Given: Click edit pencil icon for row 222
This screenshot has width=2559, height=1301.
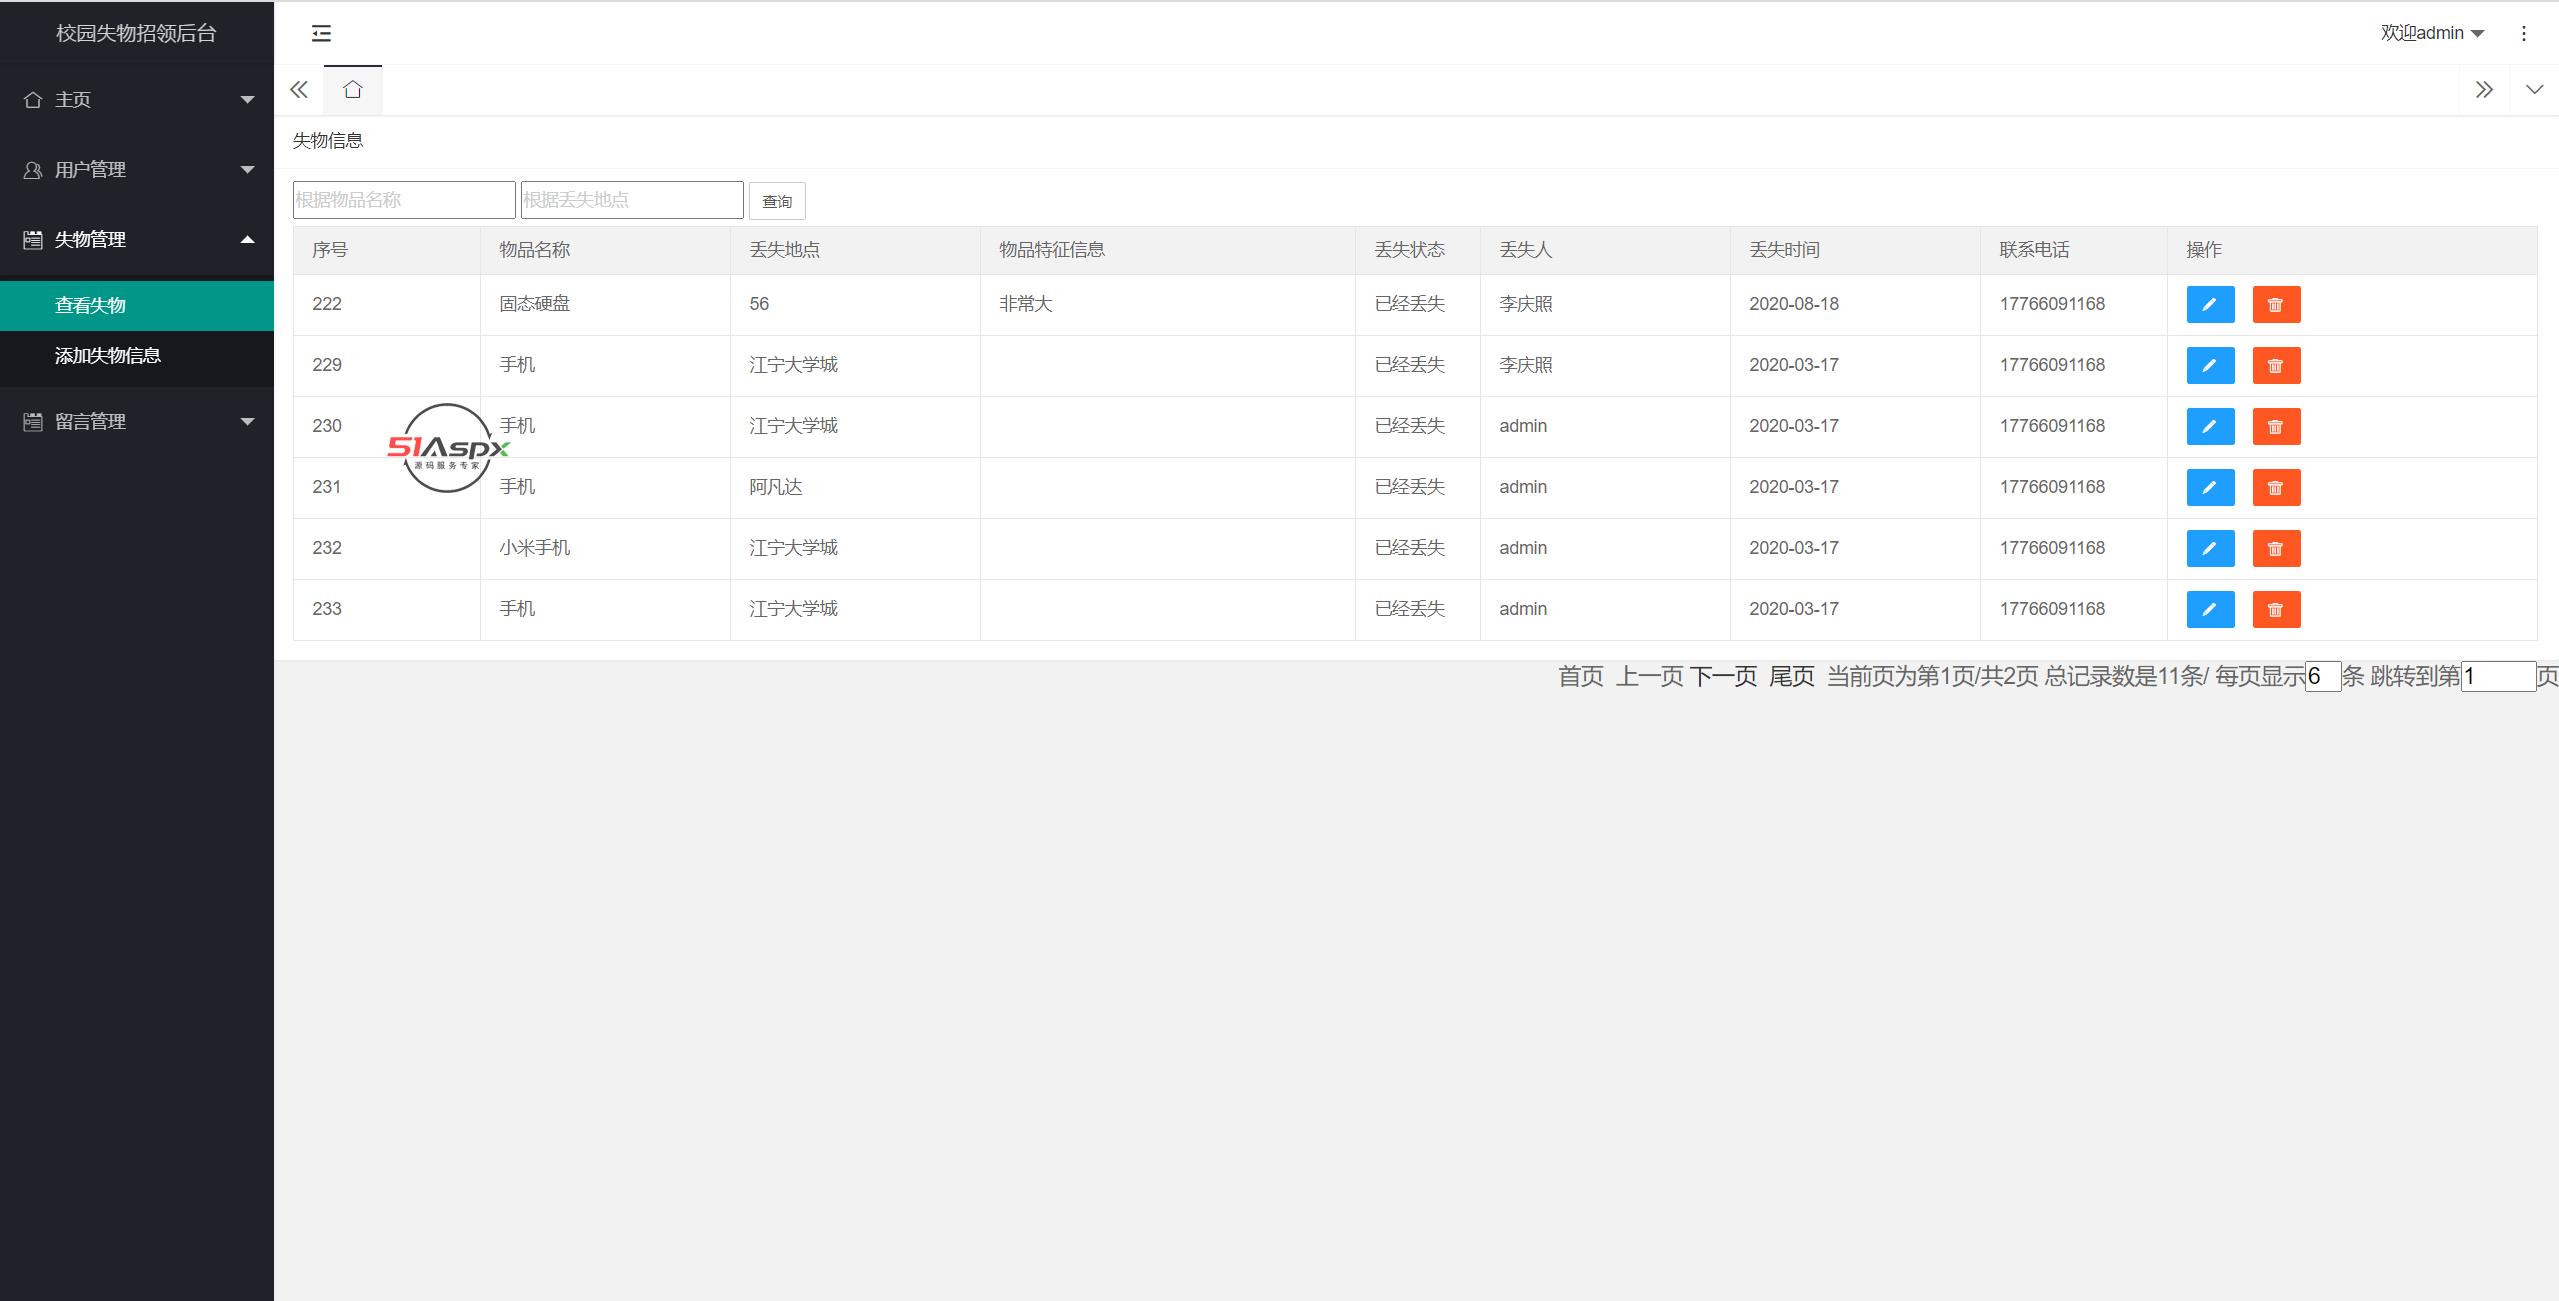Looking at the screenshot, I should click(2210, 304).
